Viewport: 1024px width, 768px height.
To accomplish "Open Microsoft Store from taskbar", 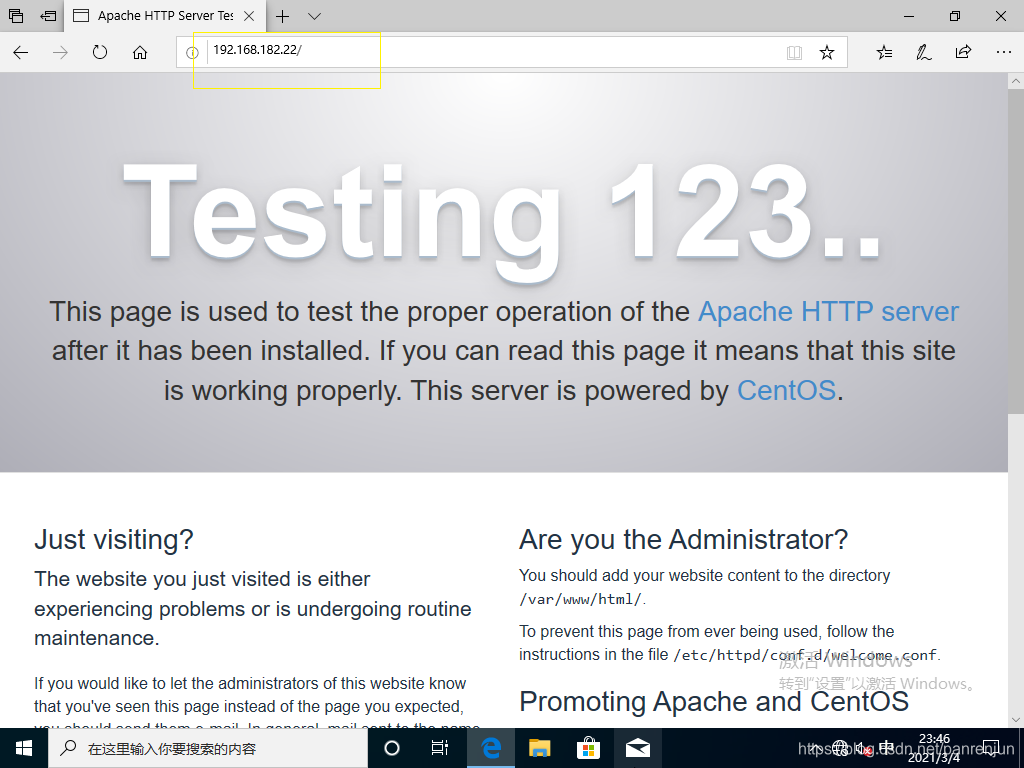I will [x=588, y=748].
